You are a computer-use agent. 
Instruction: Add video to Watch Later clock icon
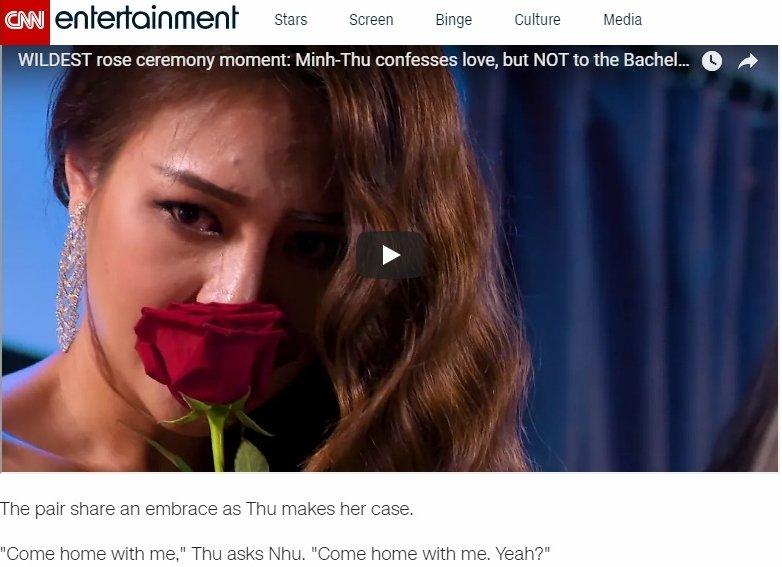coord(712,61)
